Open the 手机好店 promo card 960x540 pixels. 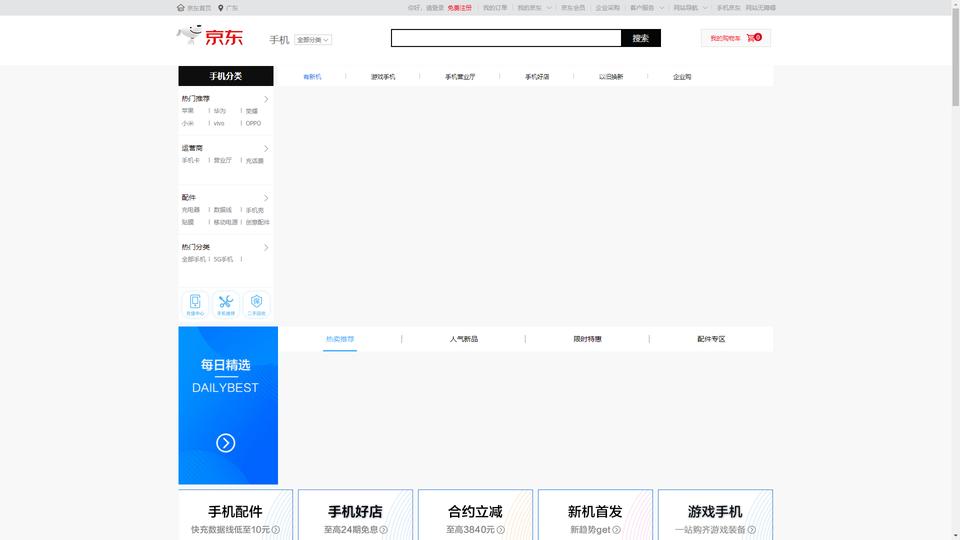point(356,515)
